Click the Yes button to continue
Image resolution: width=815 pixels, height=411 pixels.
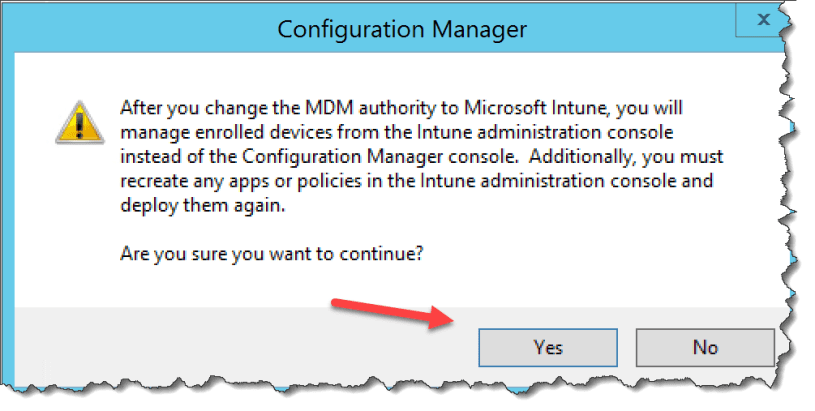click(548, 347)
